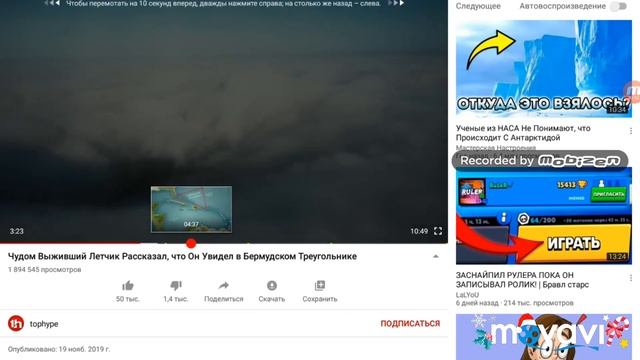
Task: Subscribe with the ПОДПИСАТЬСЯ button
Action: [x=410, y=324]
